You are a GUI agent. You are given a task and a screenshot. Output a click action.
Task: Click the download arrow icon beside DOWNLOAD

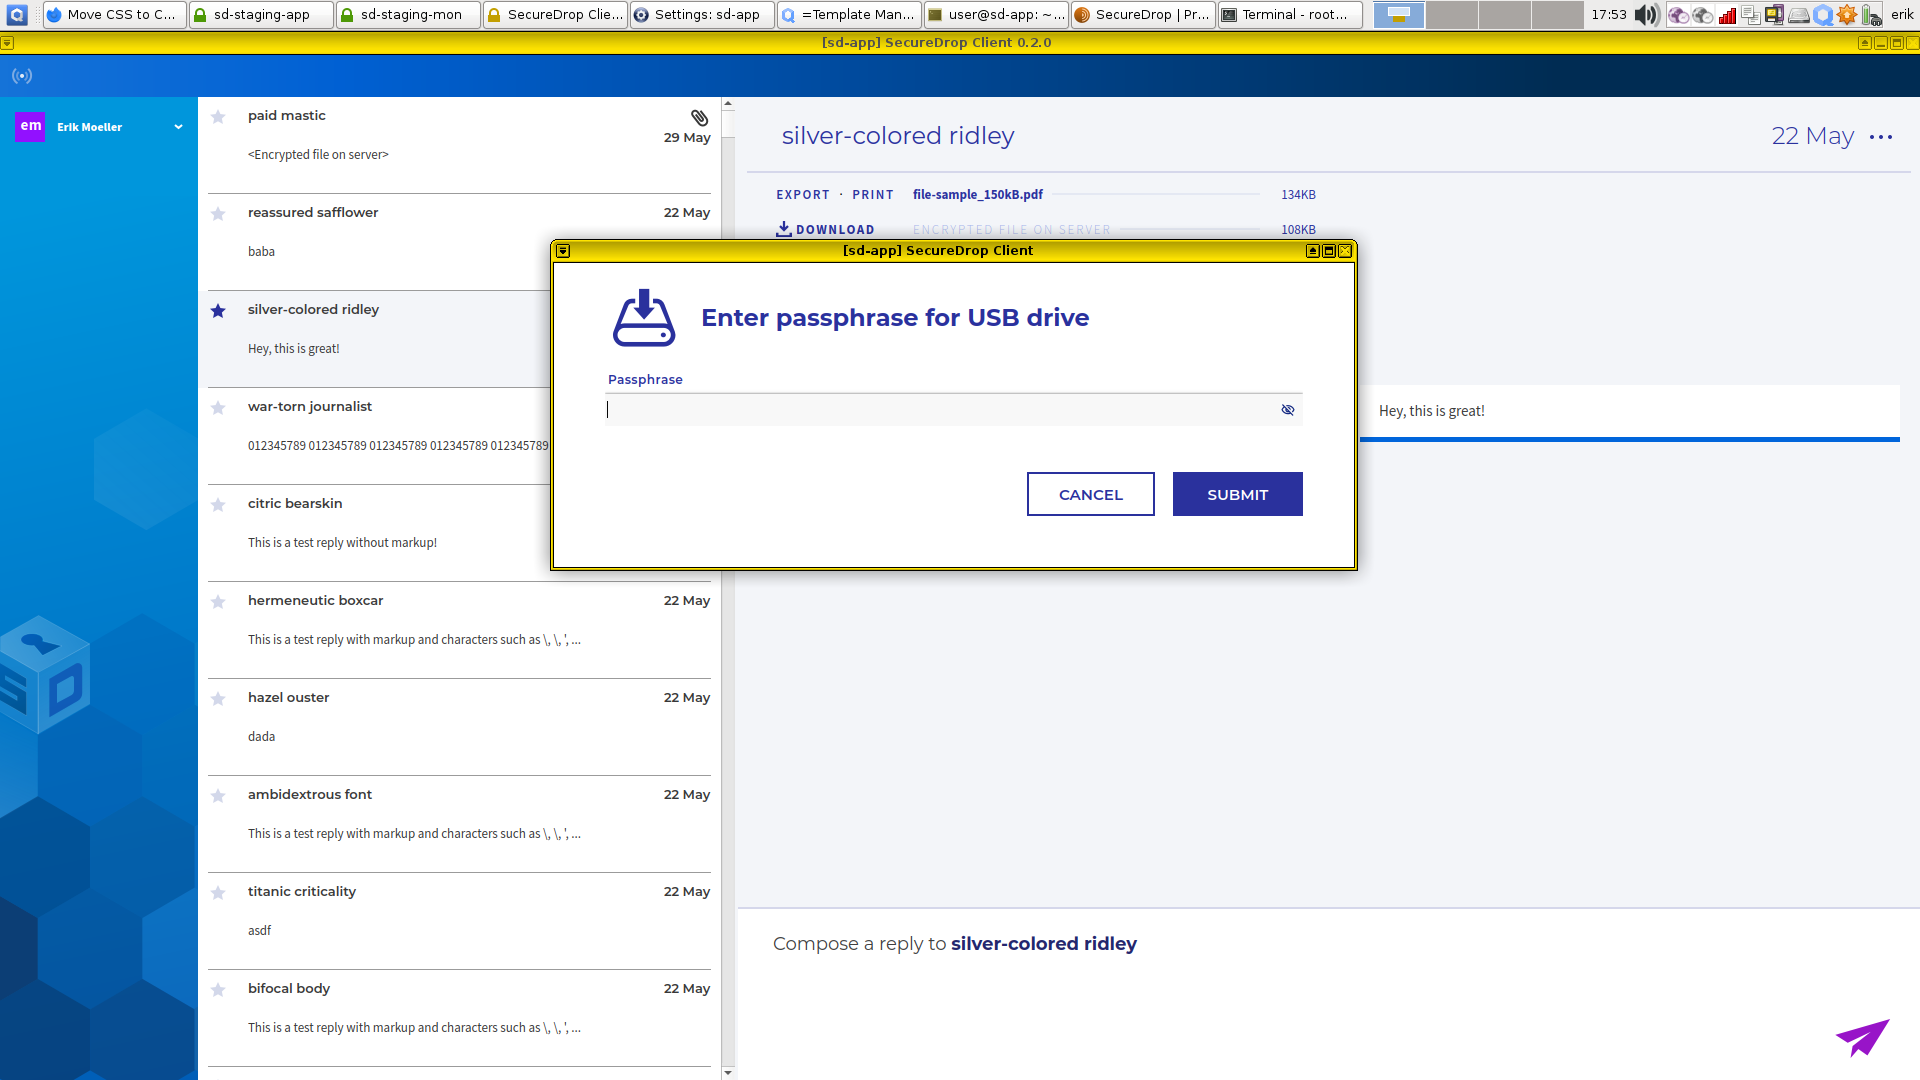(784, 229)
